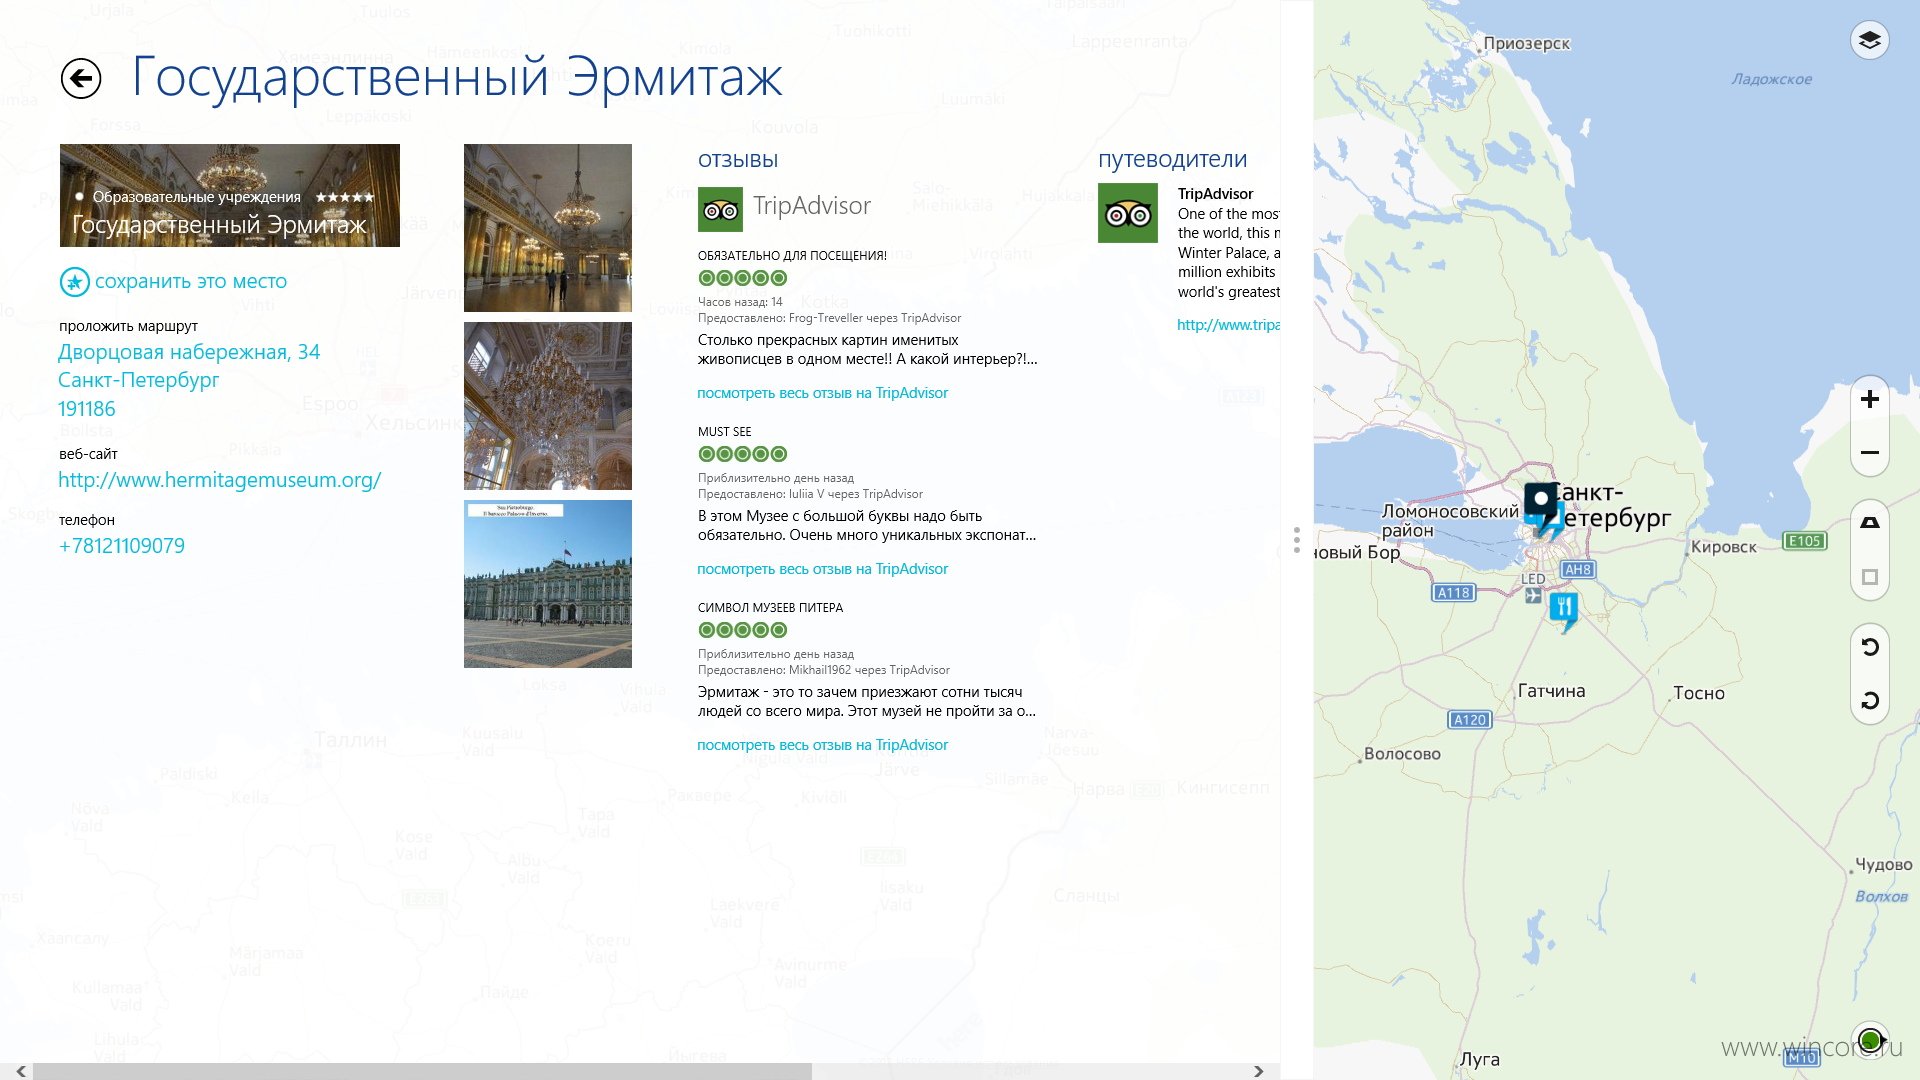The width and height of the screenshot is (1920, 1080).
Task: Click the Hermitage header image card
Action: 230,196
